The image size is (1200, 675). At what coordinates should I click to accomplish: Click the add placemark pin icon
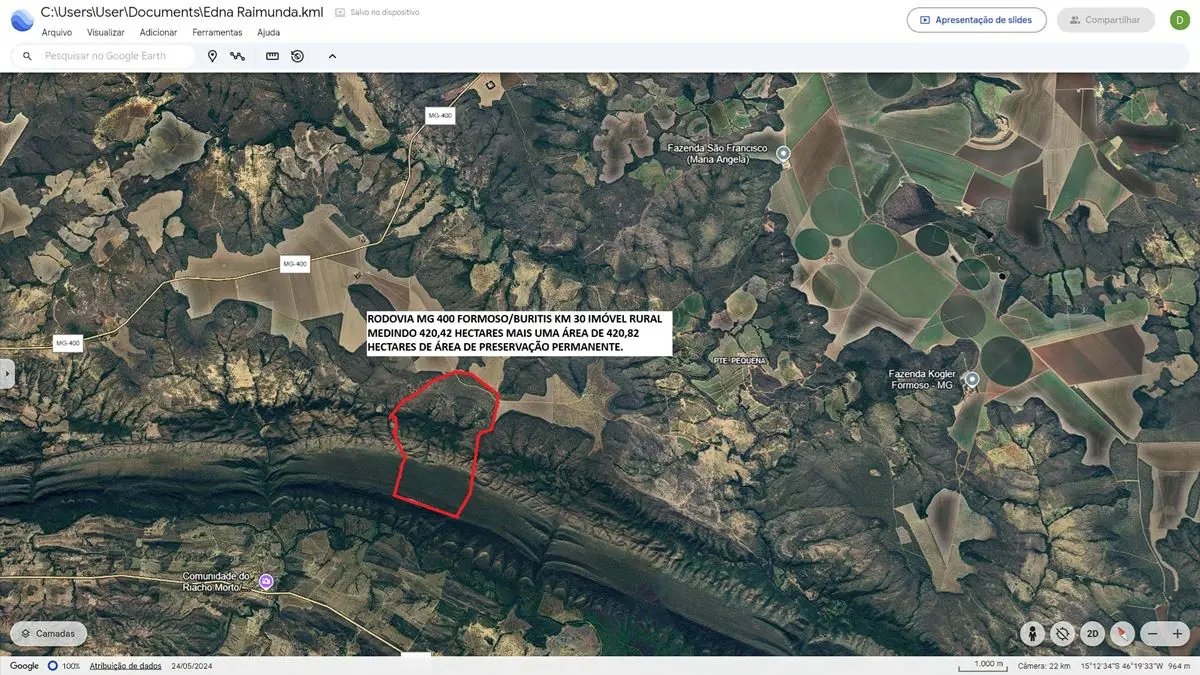pos(212,56)
